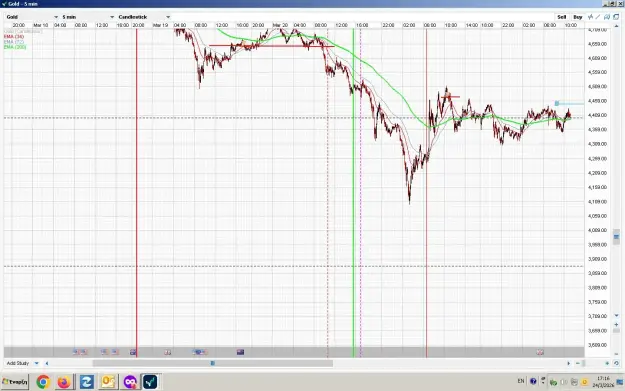Select the trend line drawing tool
Screen dimensions: 625x391
(598, 17)
